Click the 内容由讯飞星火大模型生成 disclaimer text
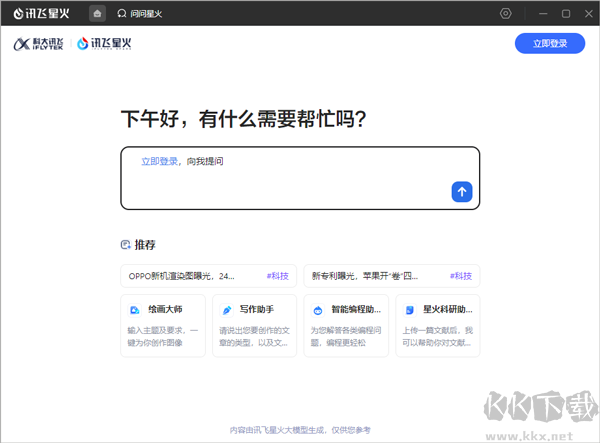 (x=300, y=430)
